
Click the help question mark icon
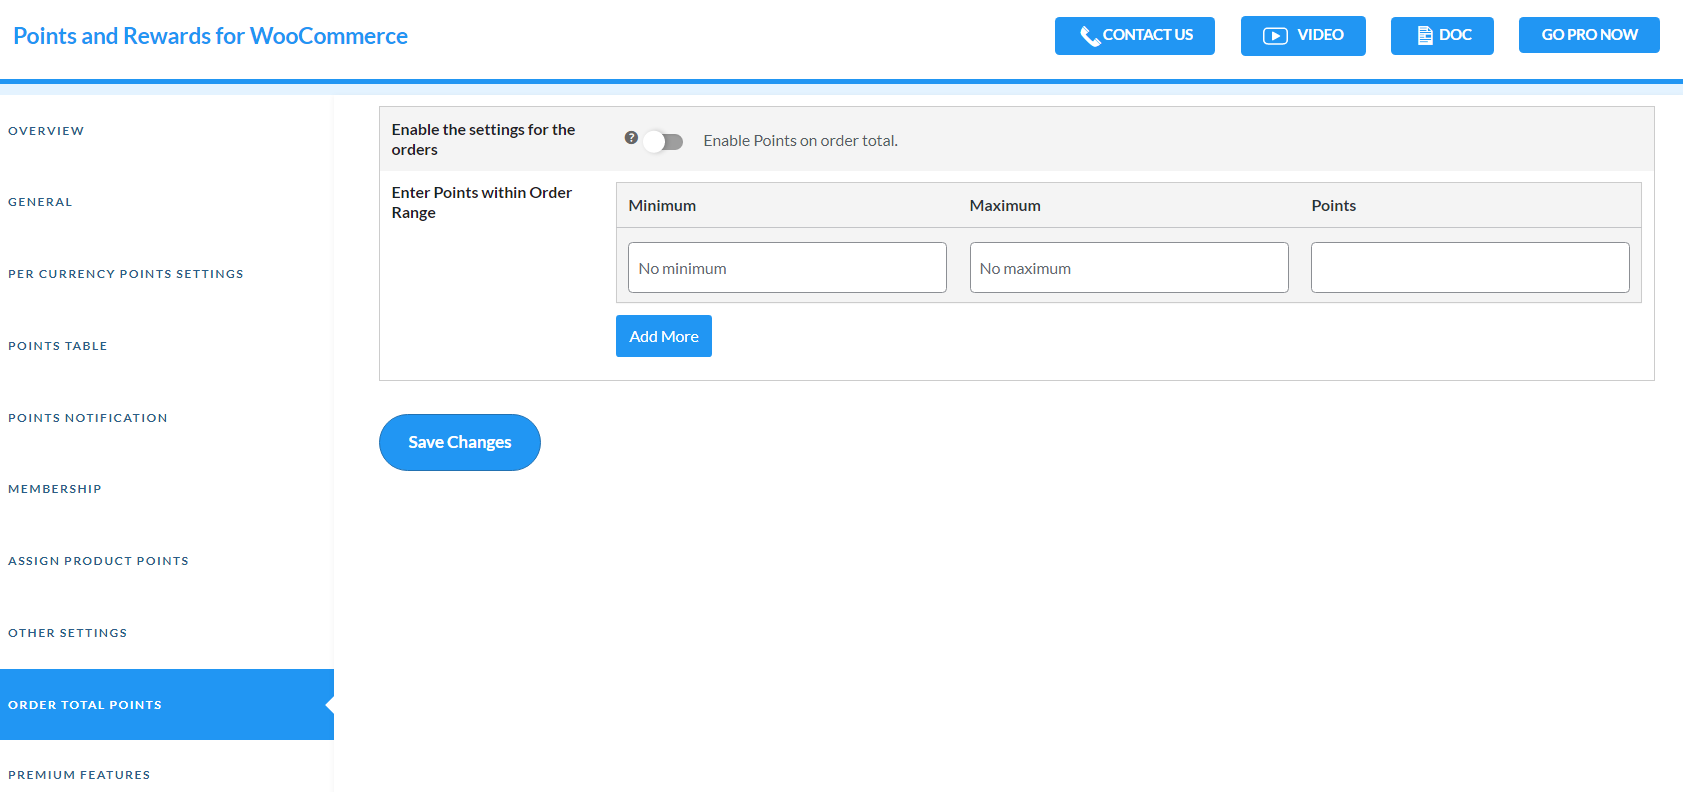point(631,138)
